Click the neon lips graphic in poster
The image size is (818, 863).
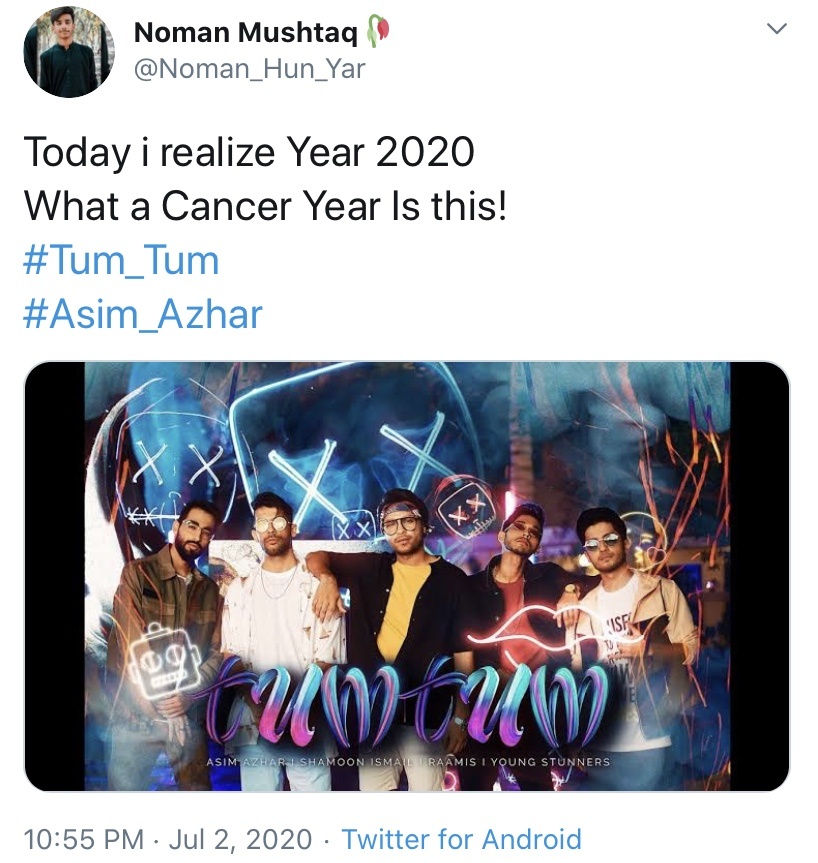528,627
